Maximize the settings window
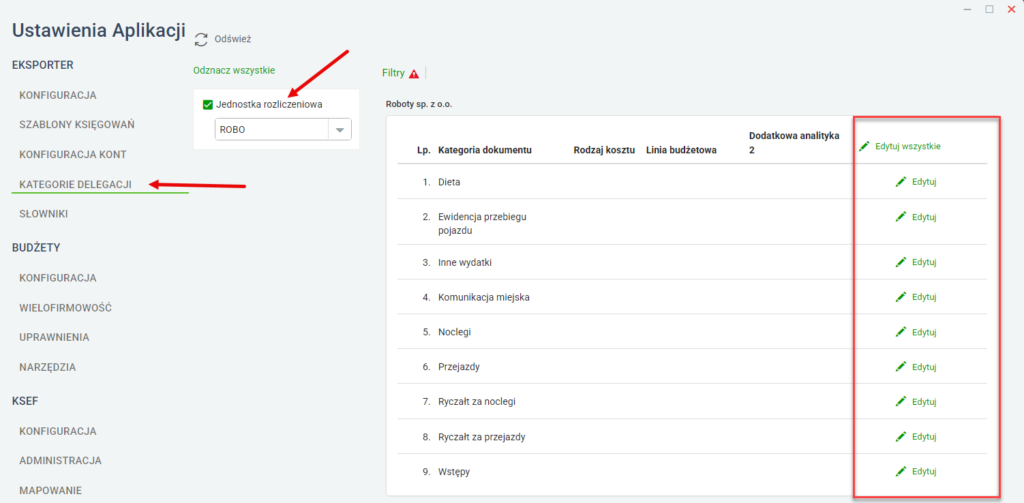The image size is (1024, 503). coord(989,9)
